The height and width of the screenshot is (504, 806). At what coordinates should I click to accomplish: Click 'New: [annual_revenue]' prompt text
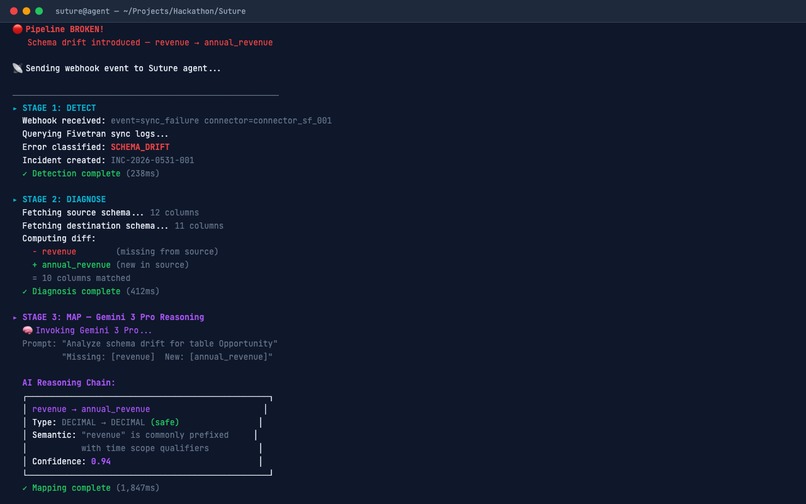tap(218, 357)
